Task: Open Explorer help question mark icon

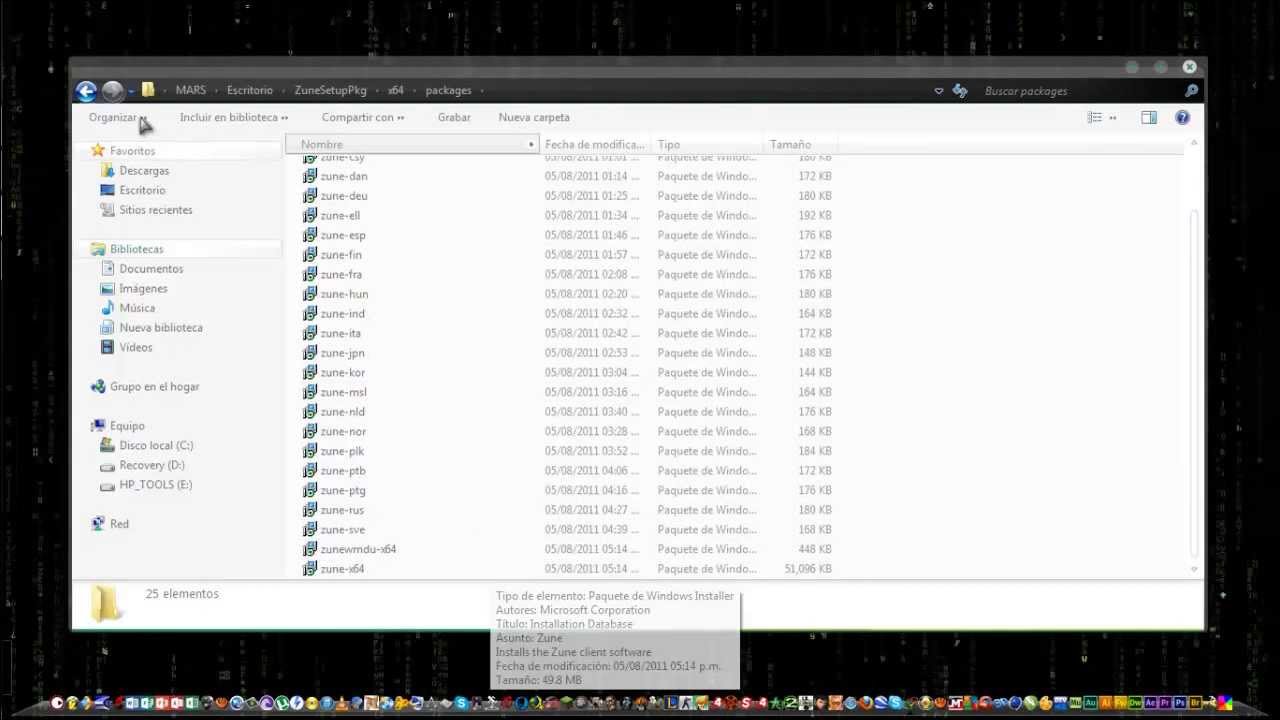Action: click(x=1182, y=118)
